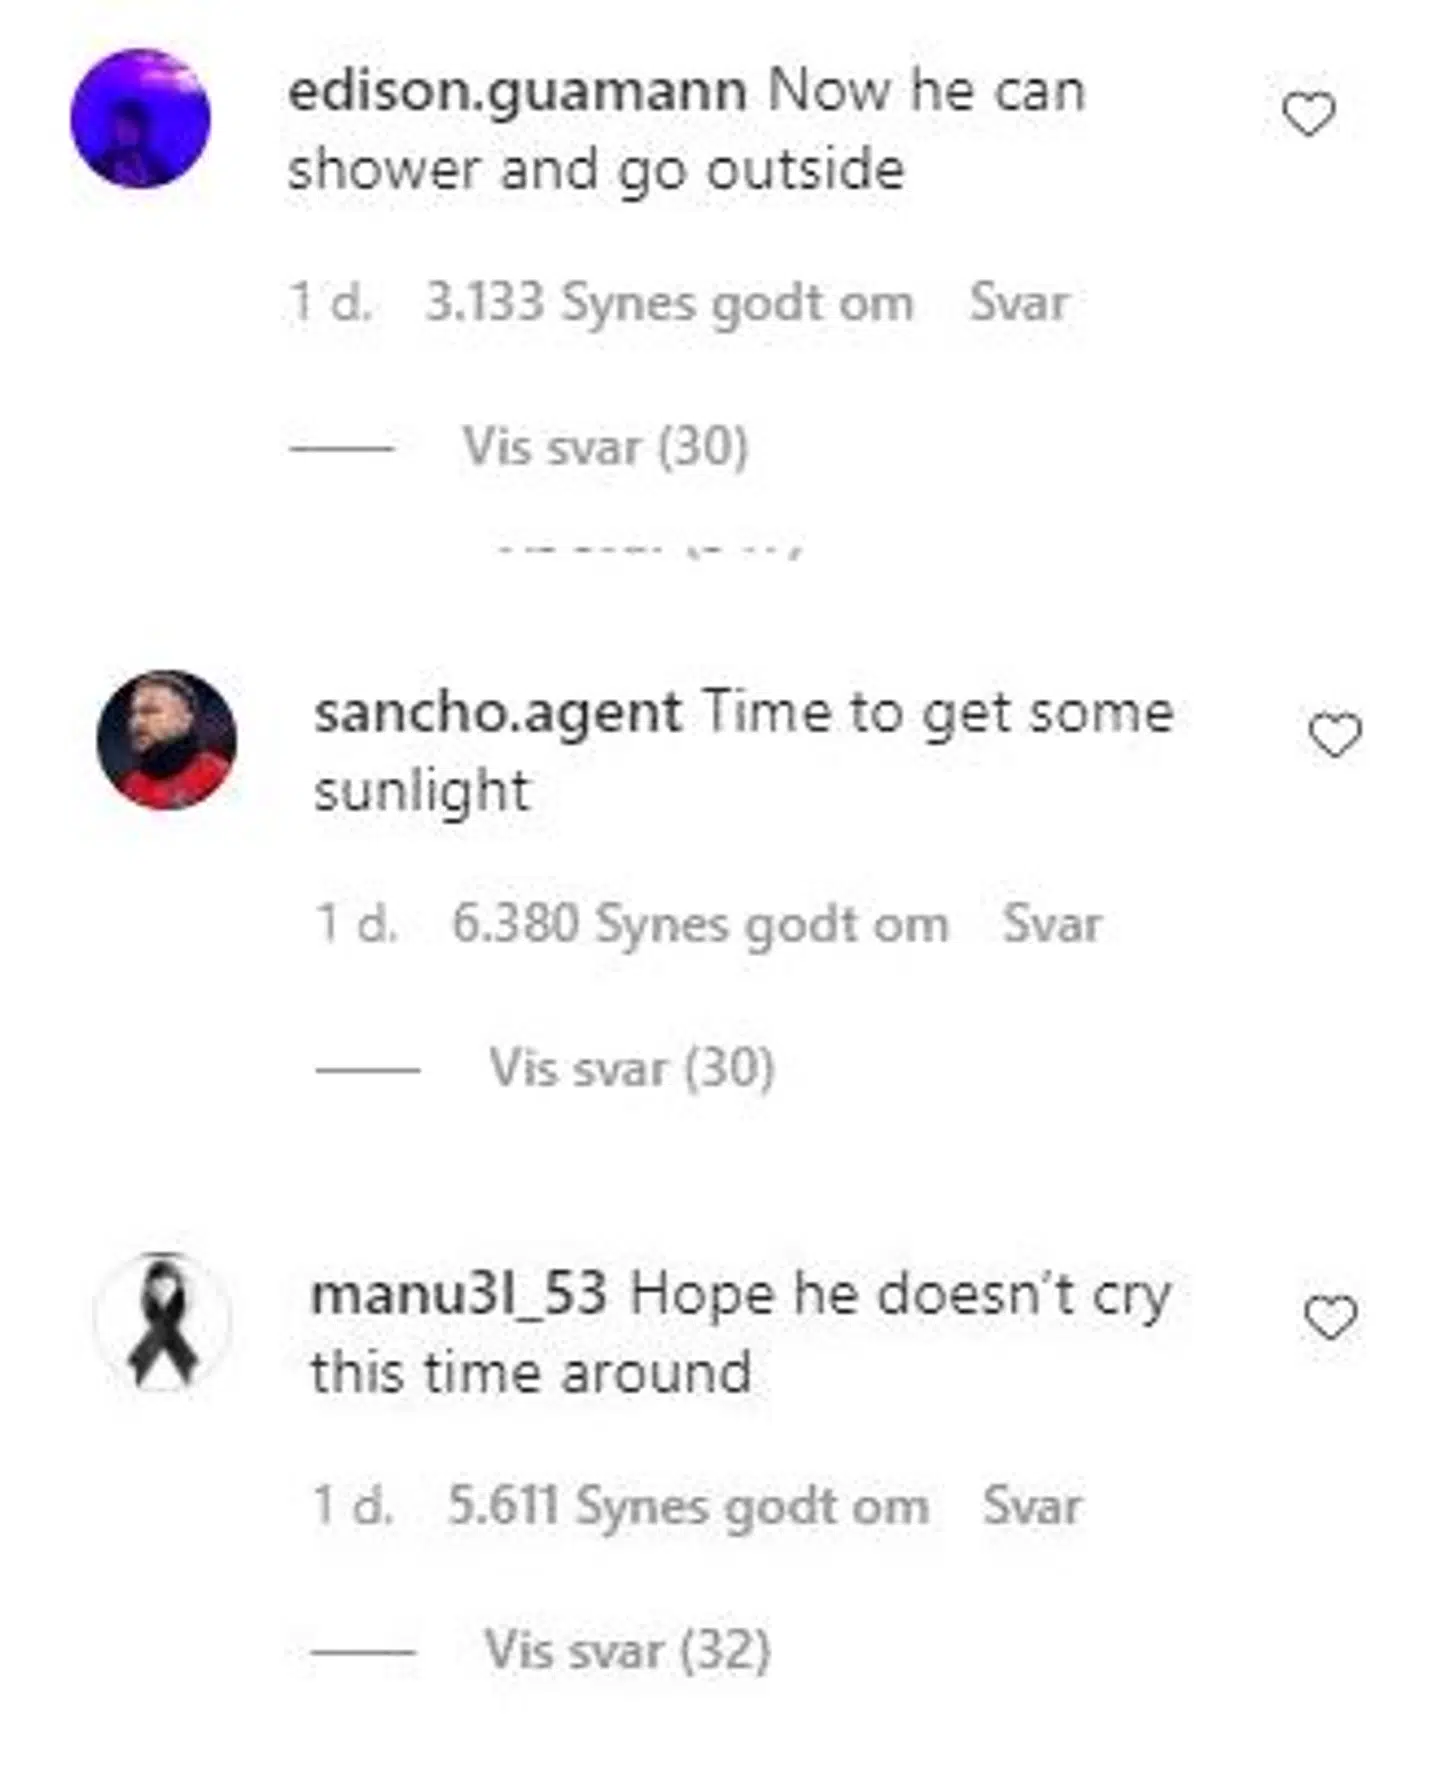Viewport: 1440px width, 1773px height.
Task: Show the 32 replies under manu3l_53's comment
Action: tap(627, 1650)
